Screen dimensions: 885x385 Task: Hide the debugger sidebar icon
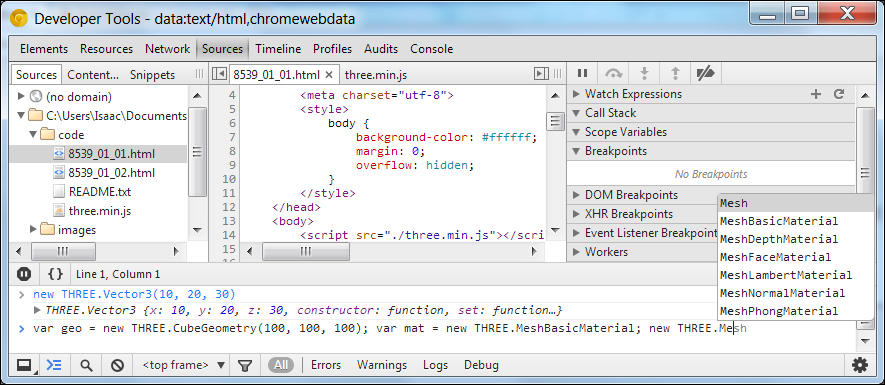[x=541, y=74]
